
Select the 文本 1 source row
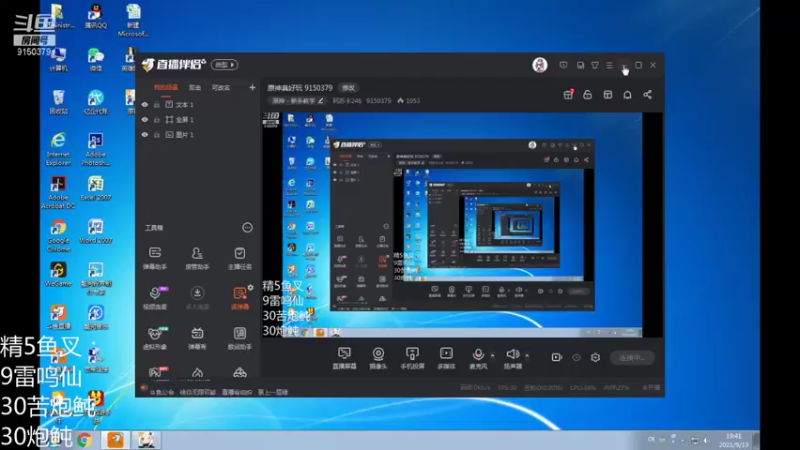(198, 105)
